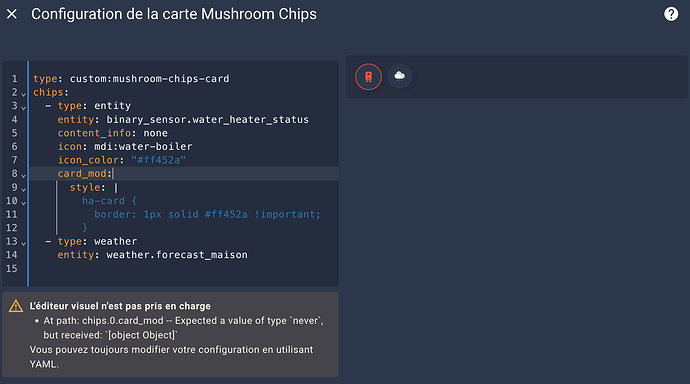Collapse the ha-card rule at line 10

23,202
